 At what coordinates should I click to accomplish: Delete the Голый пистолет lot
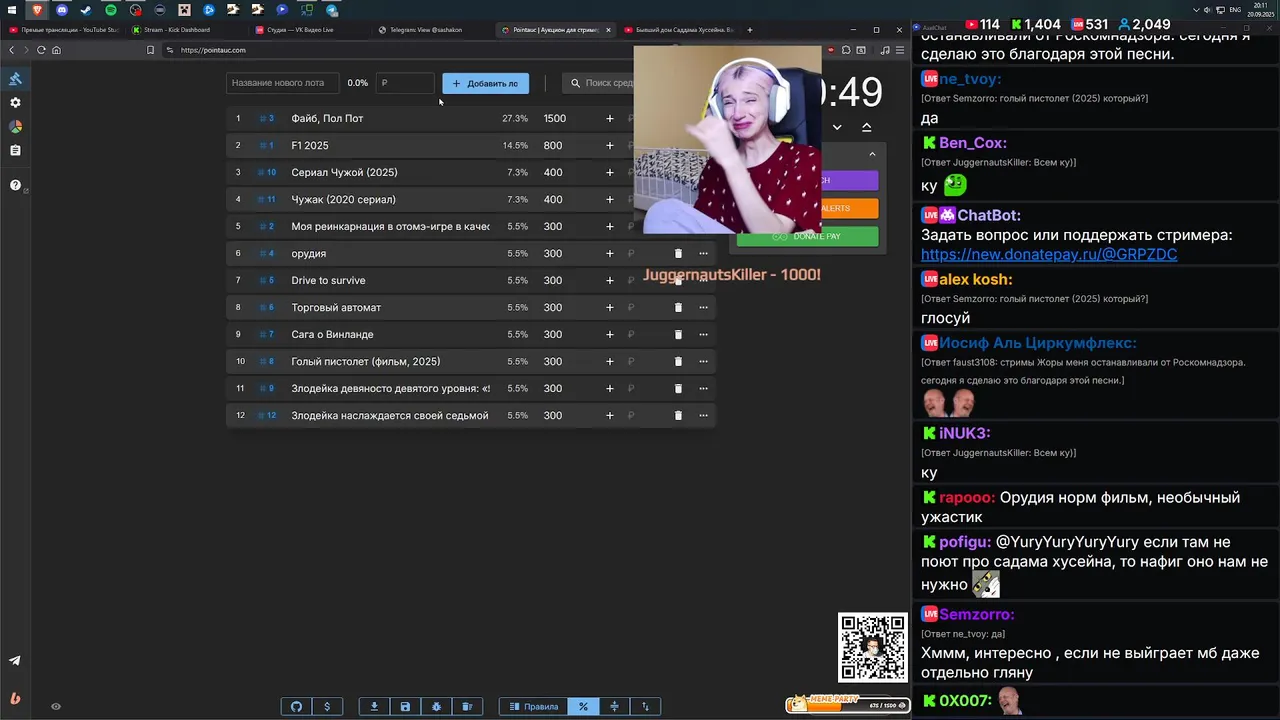pyautogui.click(x=678, y=361)
